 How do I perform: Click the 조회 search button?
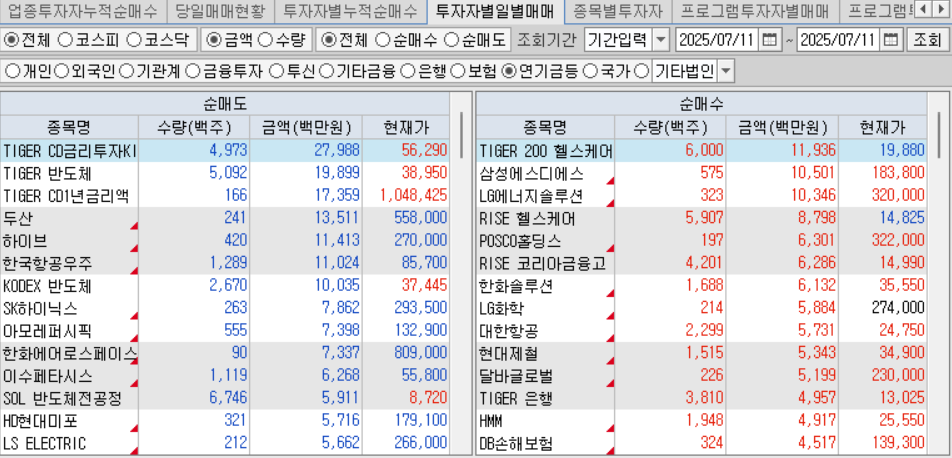click(926, 41)
